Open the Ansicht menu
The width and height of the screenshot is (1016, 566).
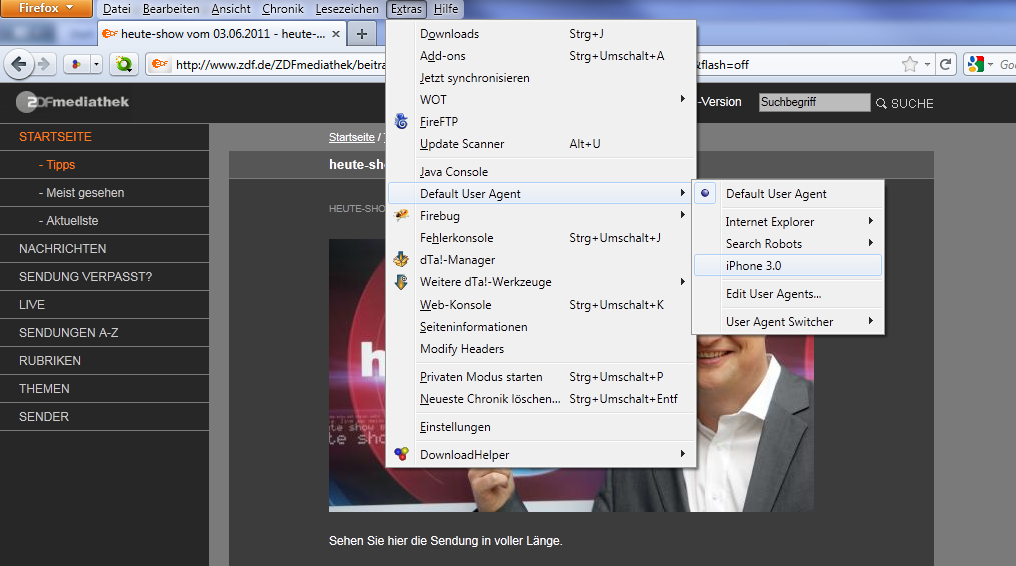tap(231, 9)
